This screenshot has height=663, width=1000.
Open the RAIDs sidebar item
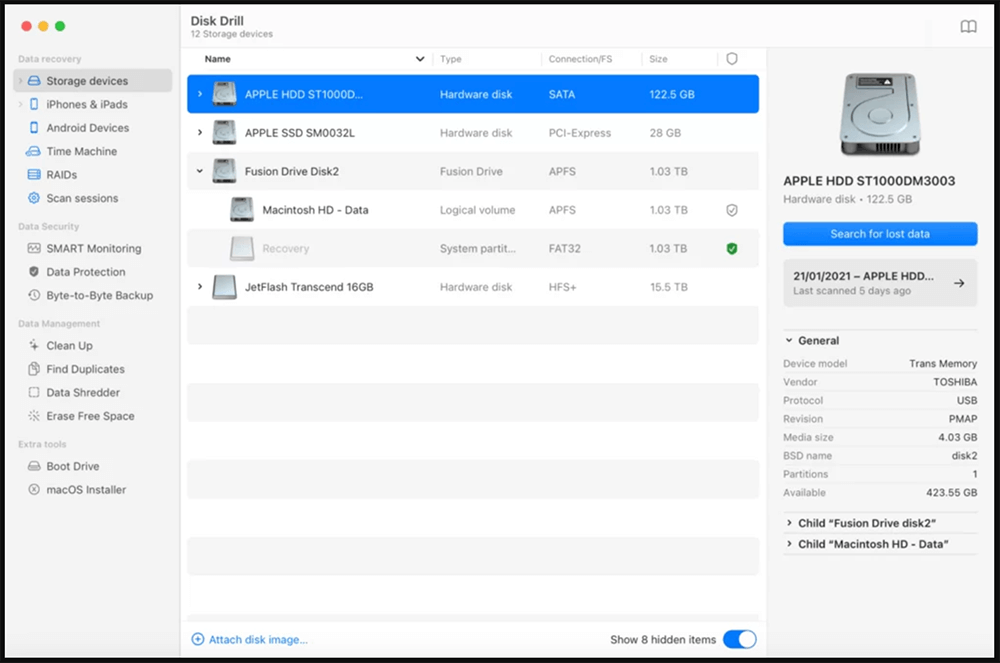61,175
